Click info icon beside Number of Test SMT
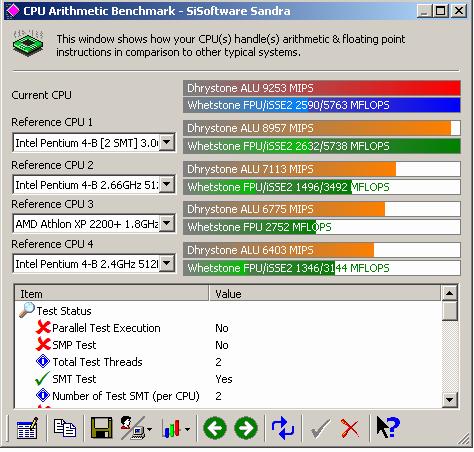Image resolution: width=474 pixels, height=452 pixels. tap(43, 395)
